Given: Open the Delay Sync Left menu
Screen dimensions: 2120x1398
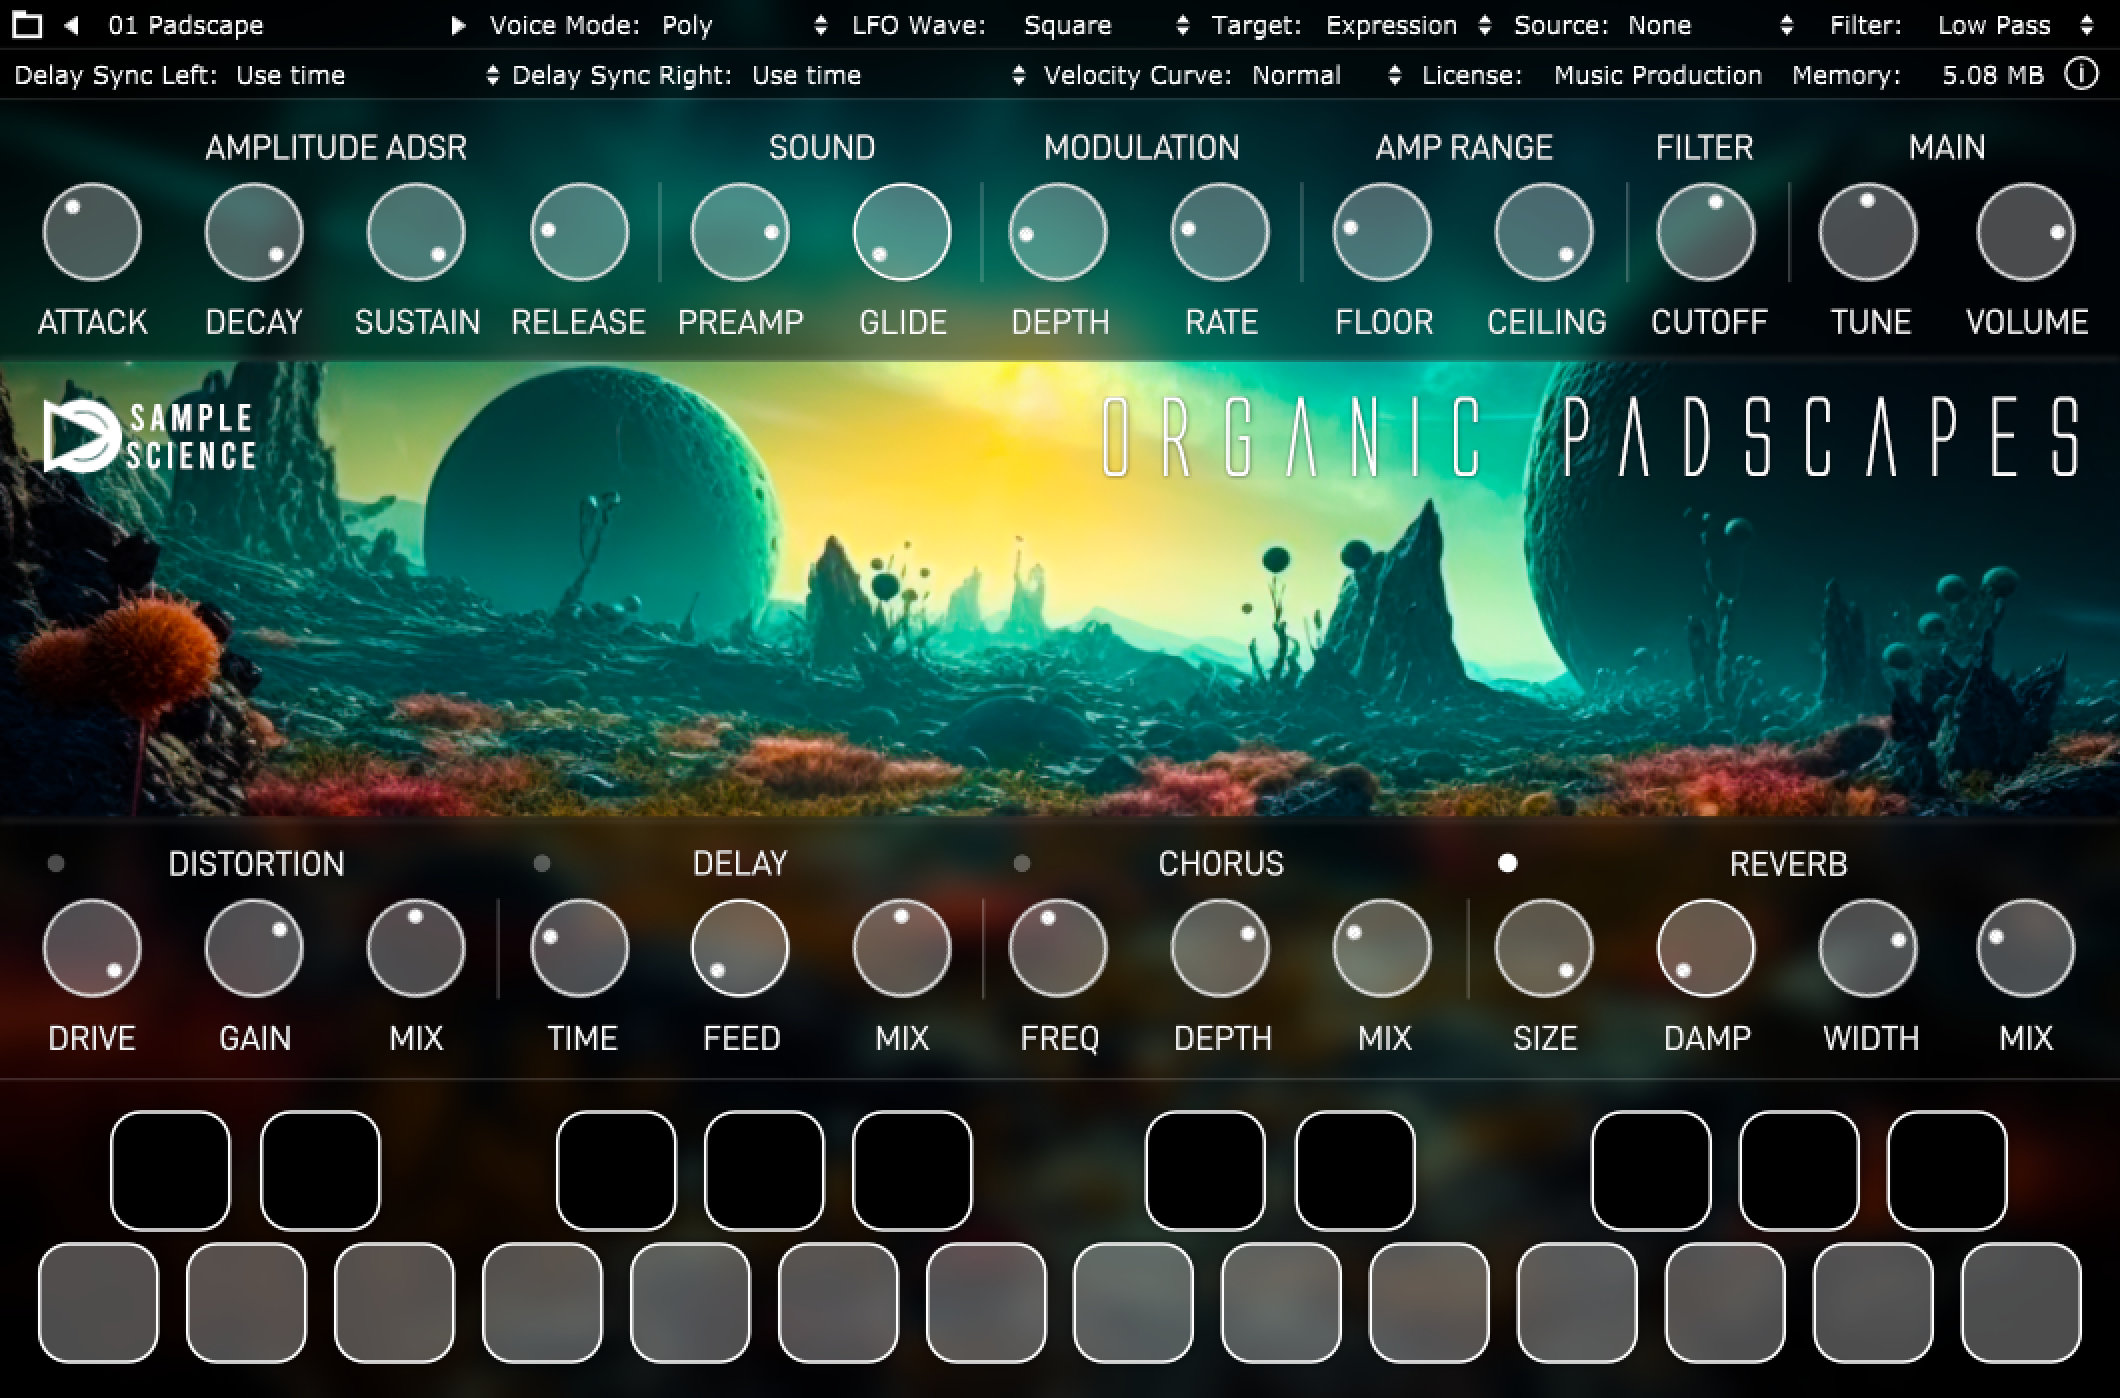Looking at the screenshot, I should (x=256, y=75).
